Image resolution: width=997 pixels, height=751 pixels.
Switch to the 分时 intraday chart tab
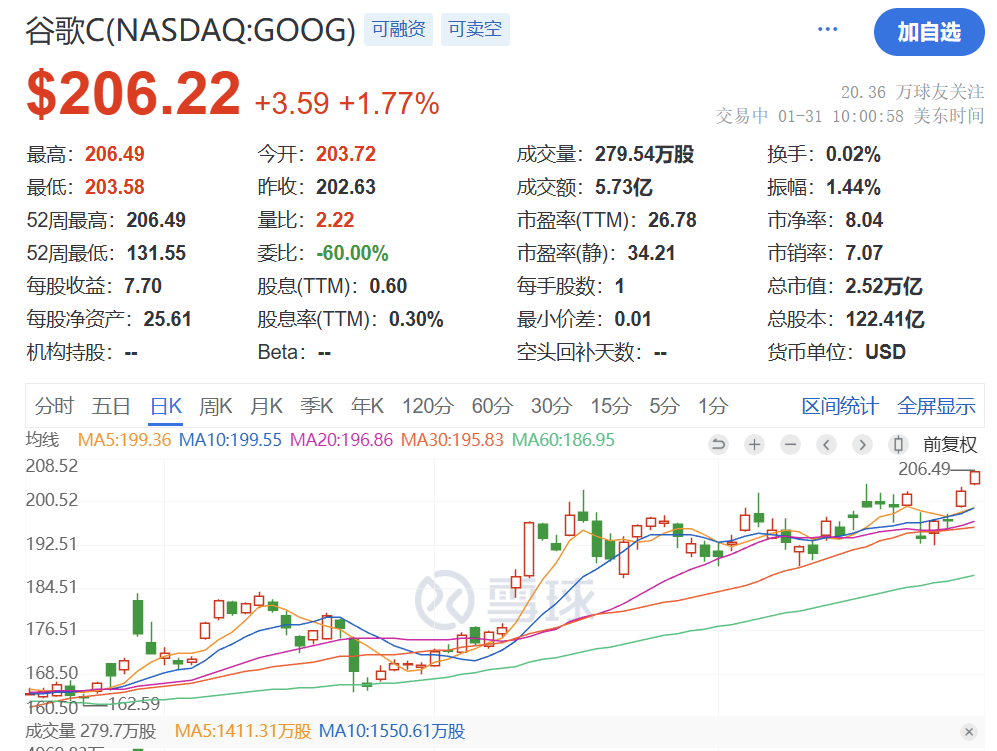click(x=54, y=406)
